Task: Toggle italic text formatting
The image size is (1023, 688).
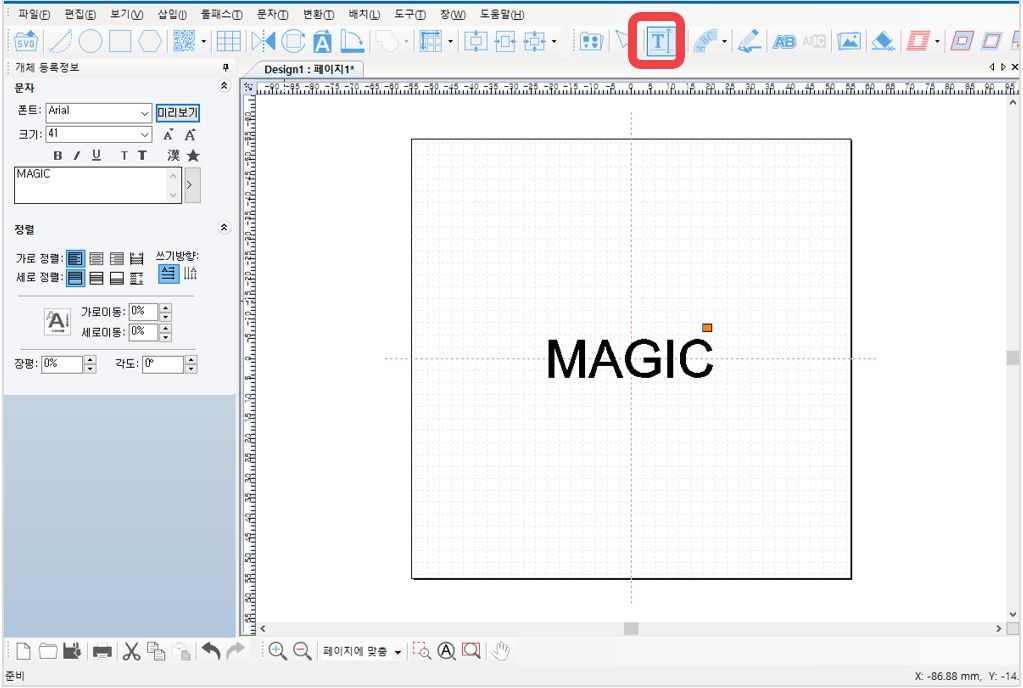Action: (x=76, y=155)
